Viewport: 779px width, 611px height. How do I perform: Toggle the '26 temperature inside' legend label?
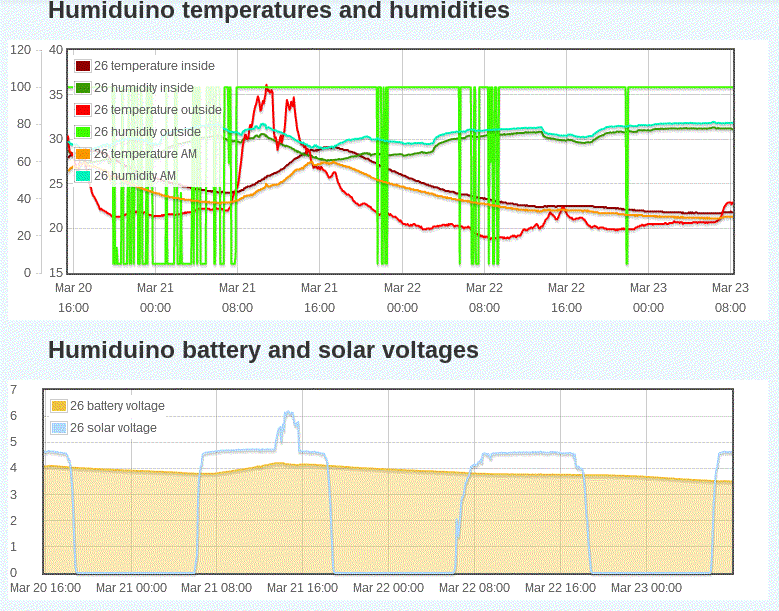154,66
